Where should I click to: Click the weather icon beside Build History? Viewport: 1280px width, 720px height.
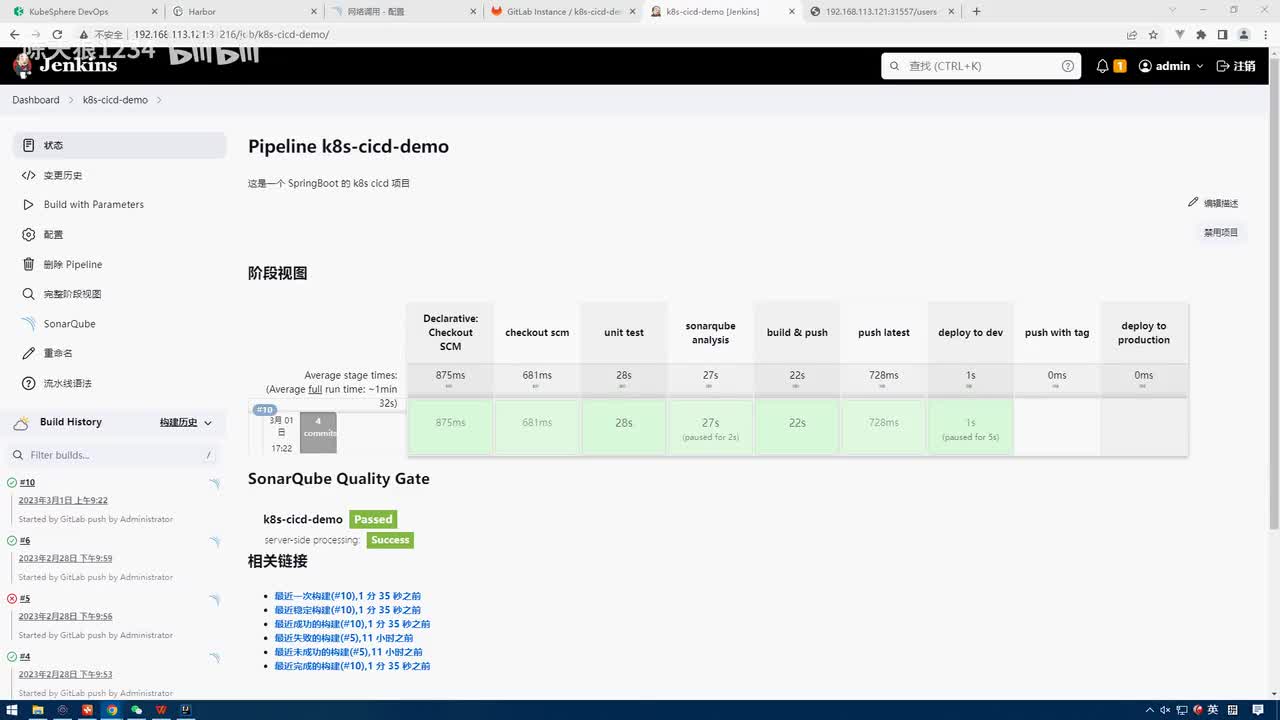pyautogui.click(x=21, y=423)
